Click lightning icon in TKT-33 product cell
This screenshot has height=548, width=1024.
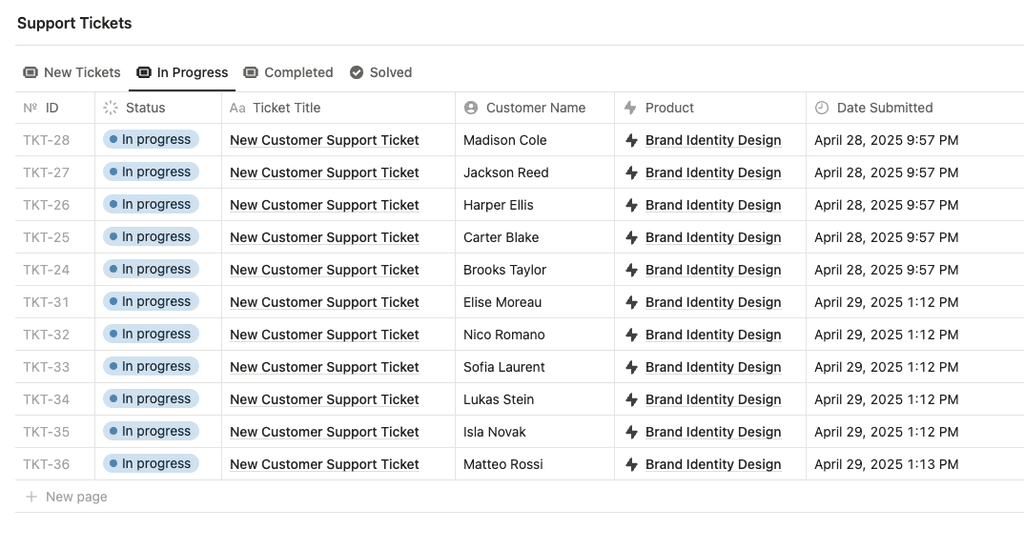click(632, 367)
